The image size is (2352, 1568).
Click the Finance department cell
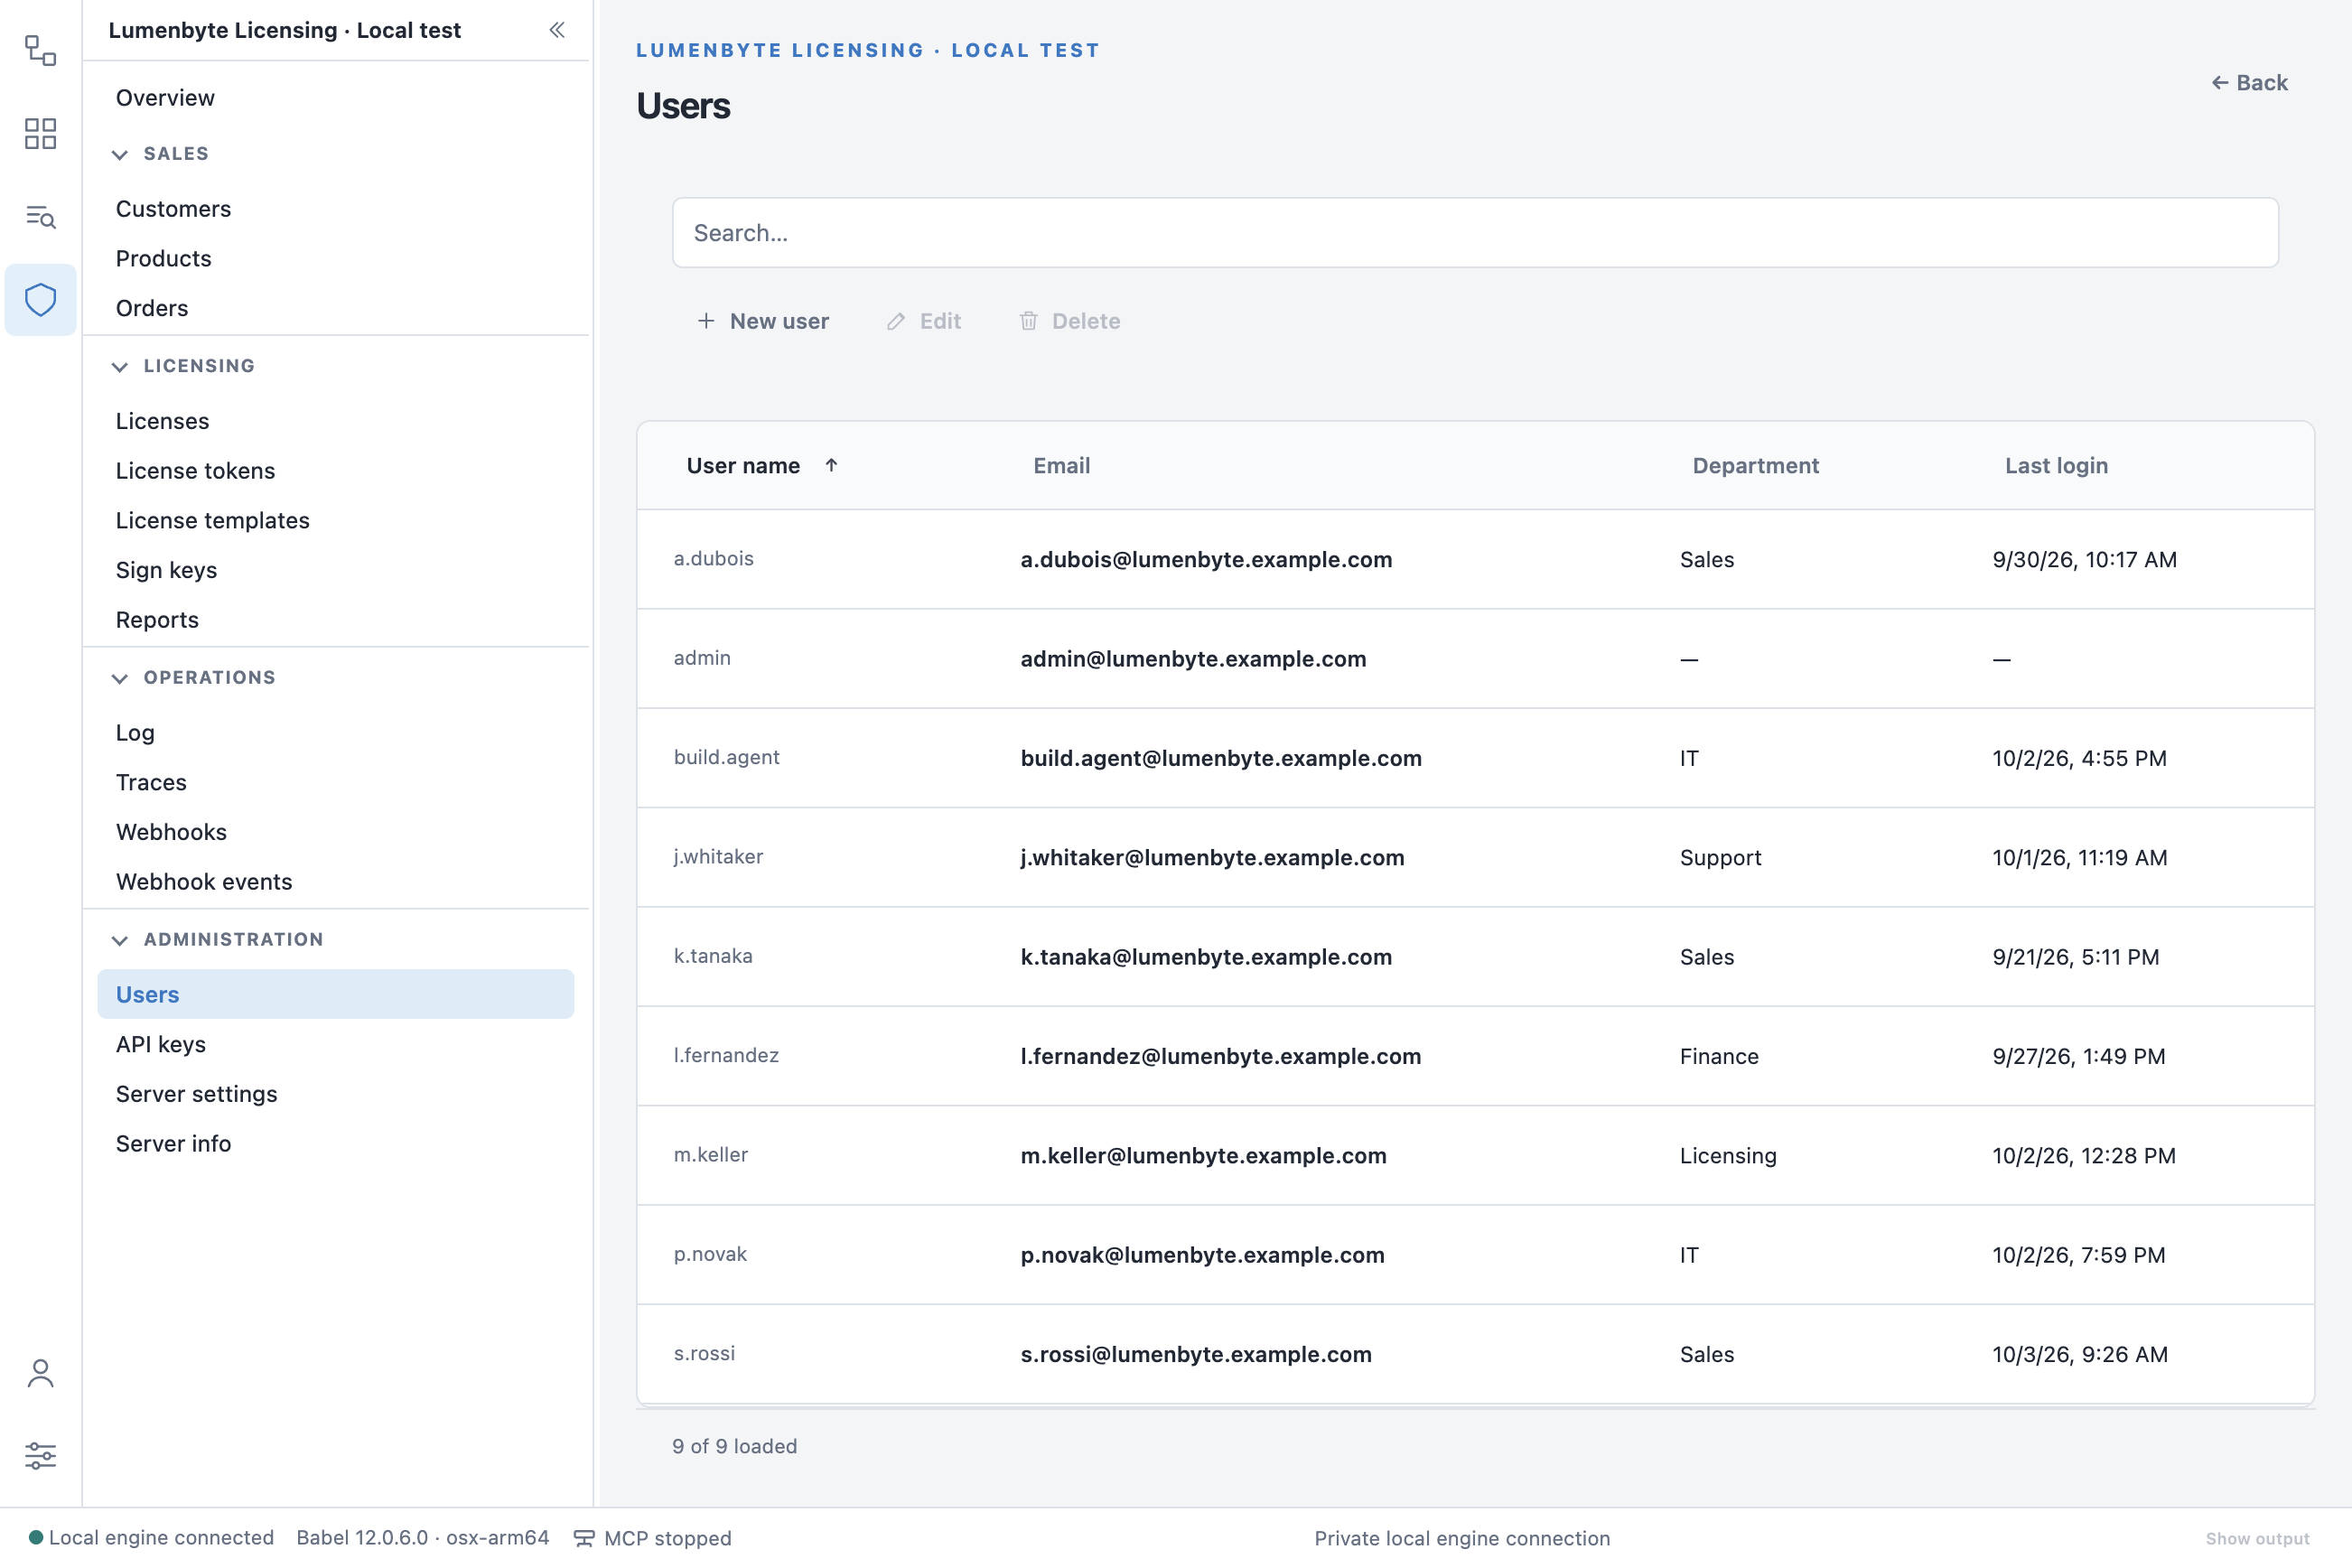click(1719, 1056)
